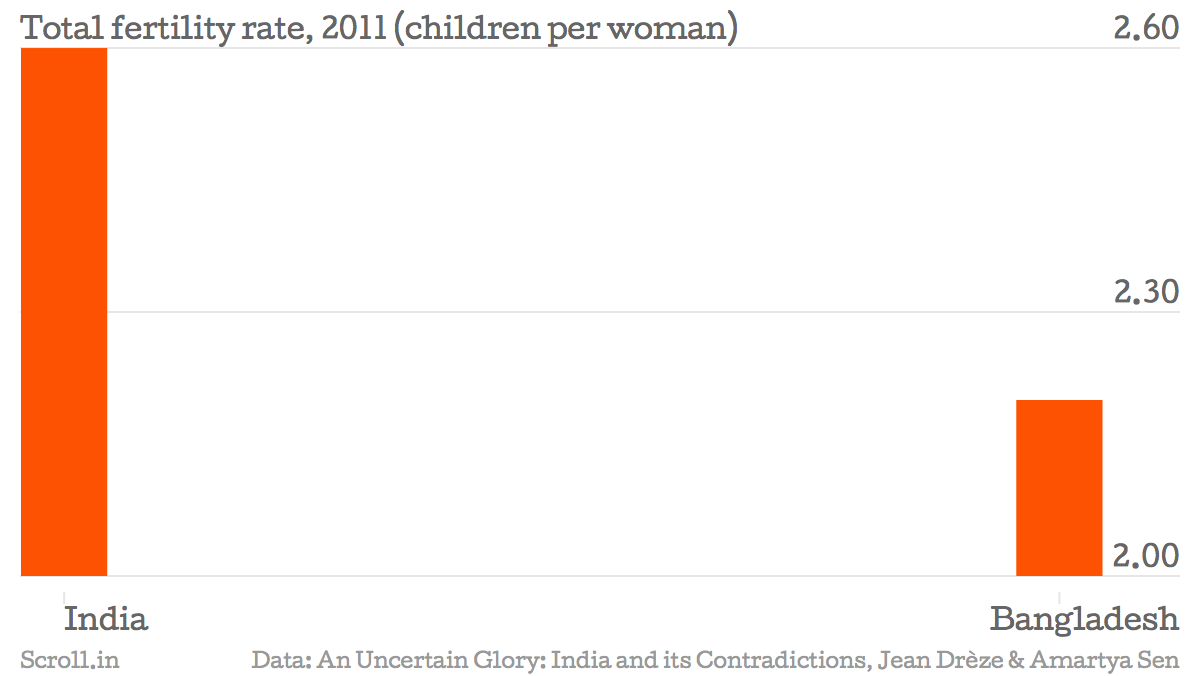Click the India orange bar
Image resolution: width=1200 pixels, height=676 pixels.
64,312
